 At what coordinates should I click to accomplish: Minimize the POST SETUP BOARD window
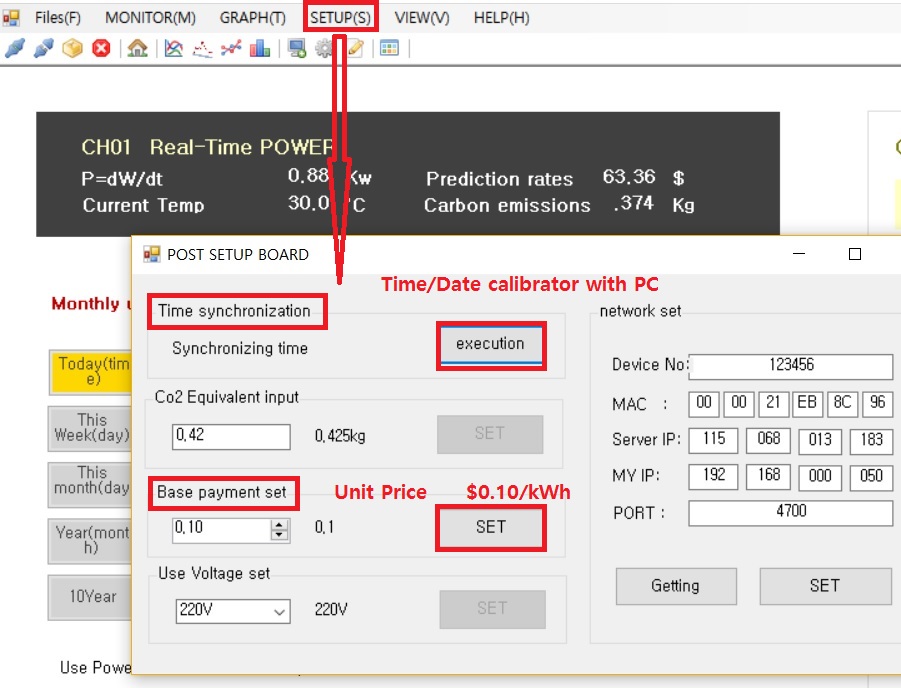pyautogui.click(x=799, y=254)
